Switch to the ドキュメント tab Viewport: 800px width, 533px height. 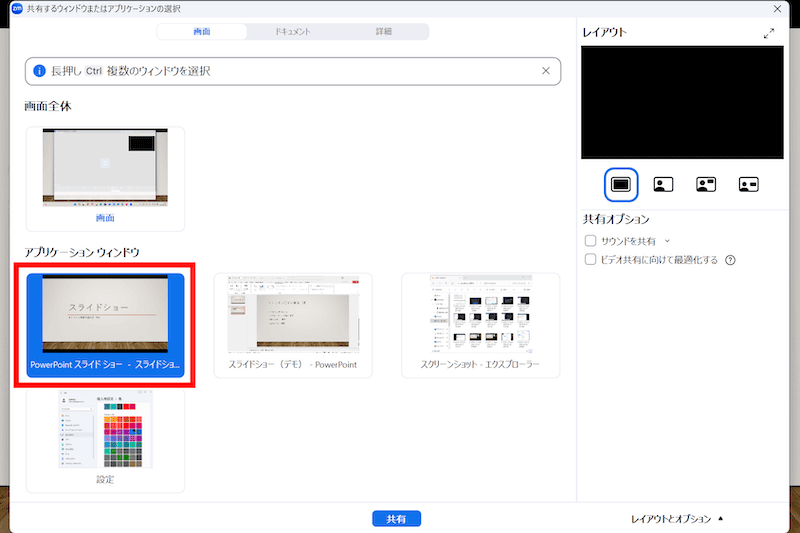[x=293, y=31]
